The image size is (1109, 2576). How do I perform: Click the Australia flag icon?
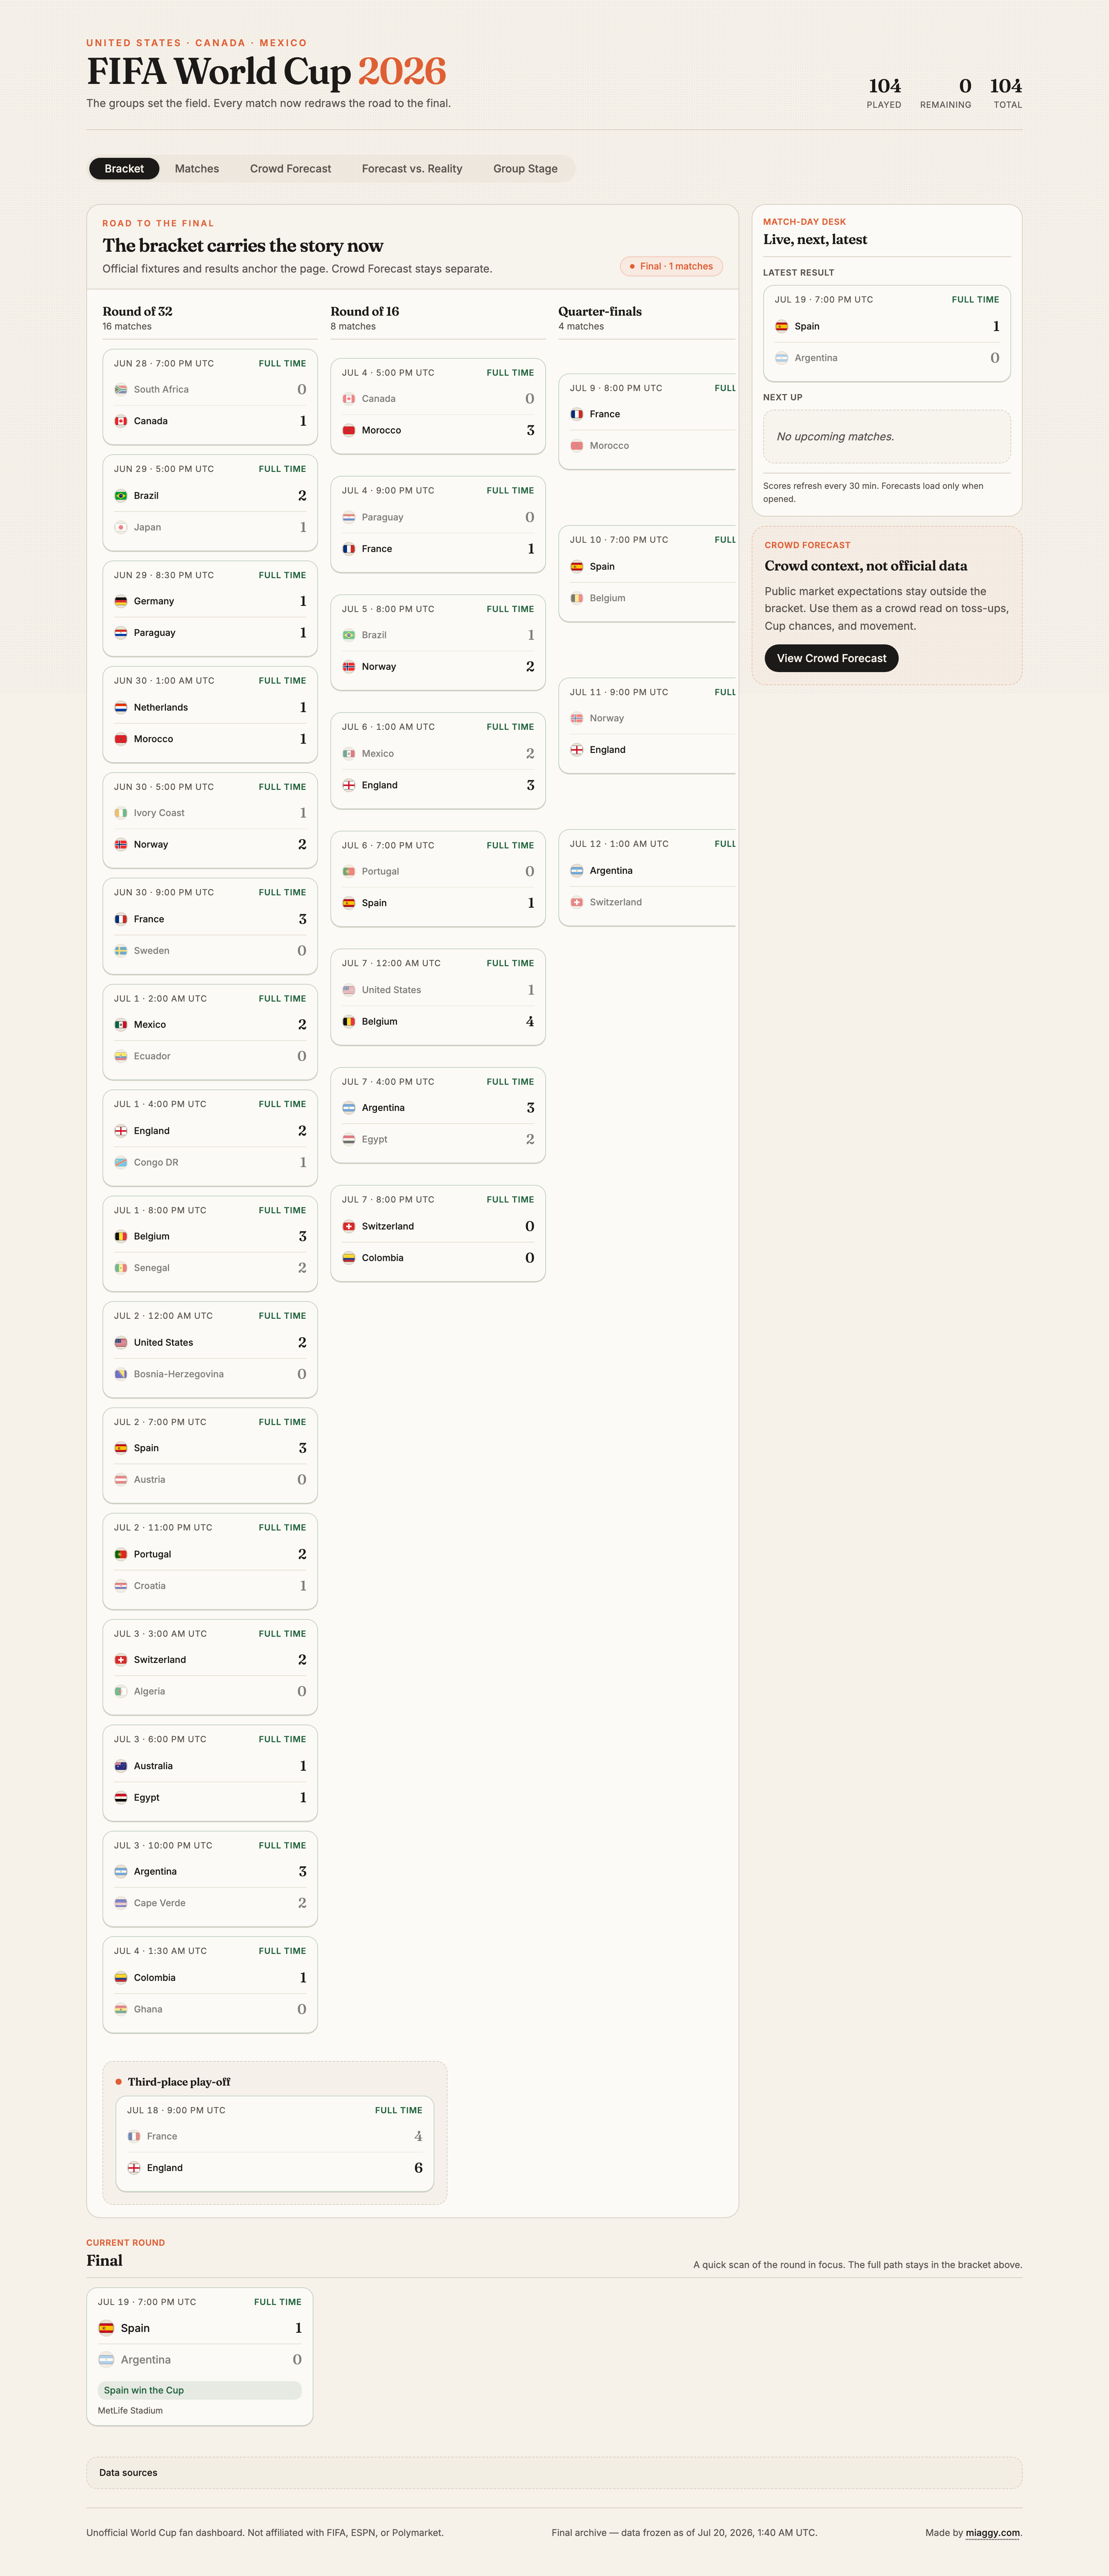pos(121,1766)
